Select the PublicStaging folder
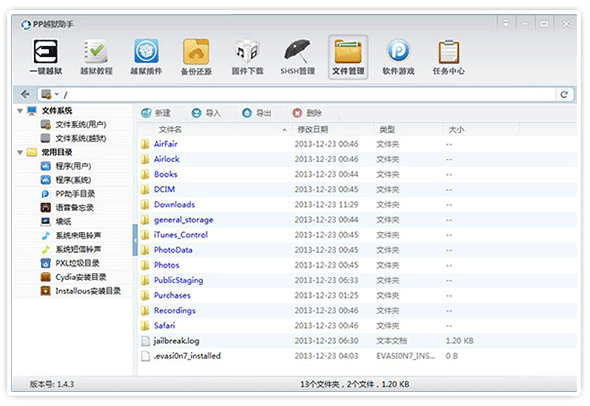This screenshot has height=406, width=590. coord(178,280)
